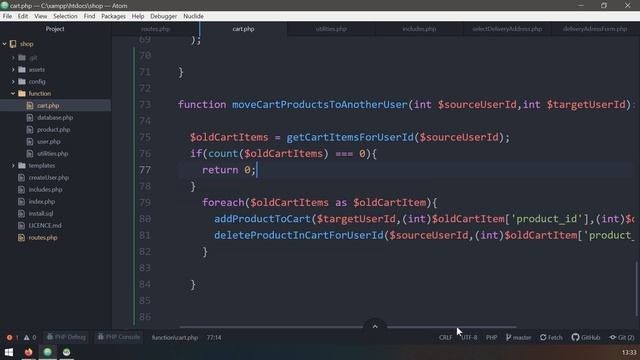Open the Packages menu
This screenshot has height=360, width=640.
113,16
